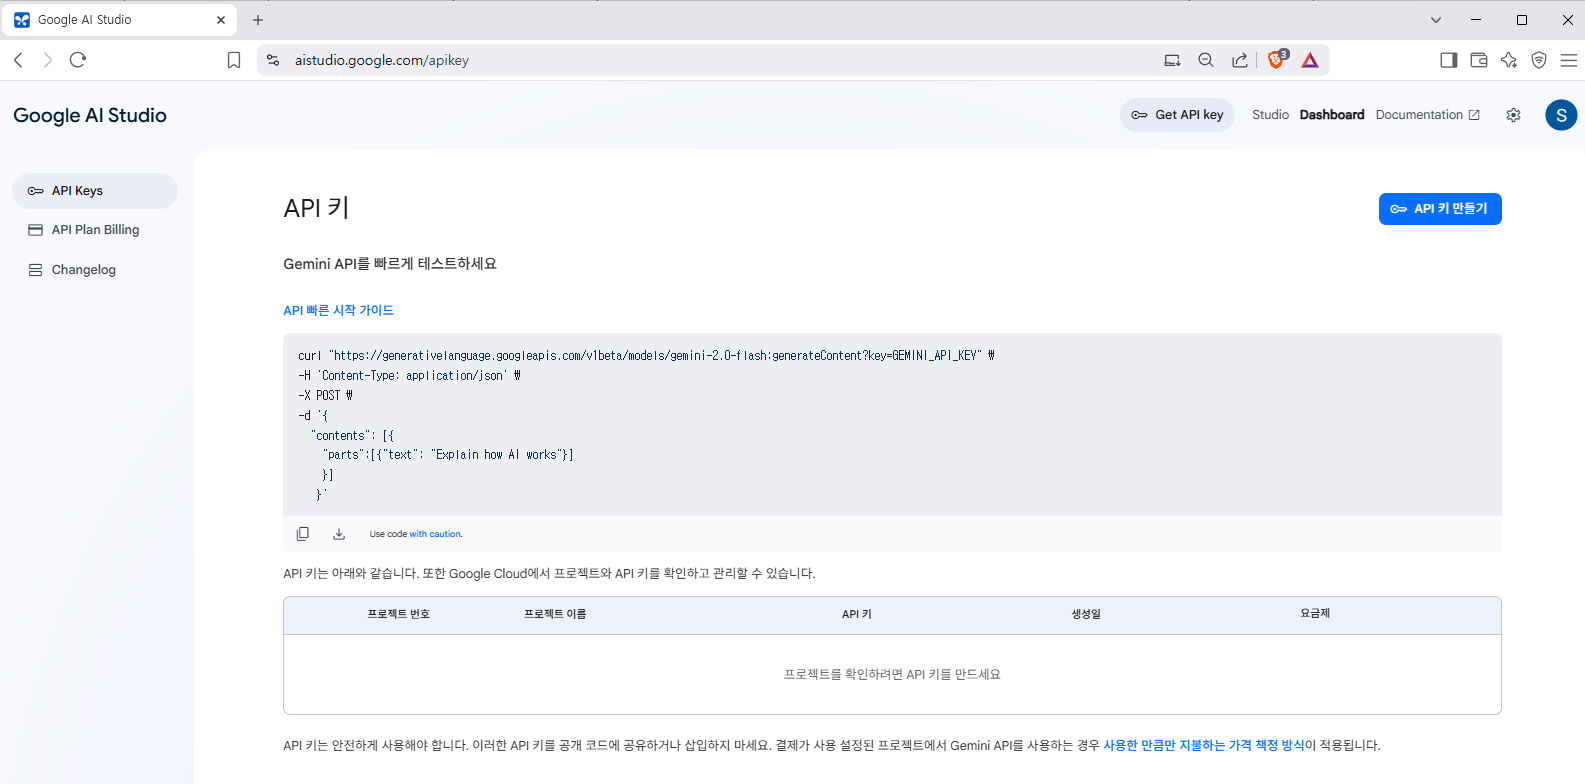Select the Dashboard tab

(x=1332, y=115)
